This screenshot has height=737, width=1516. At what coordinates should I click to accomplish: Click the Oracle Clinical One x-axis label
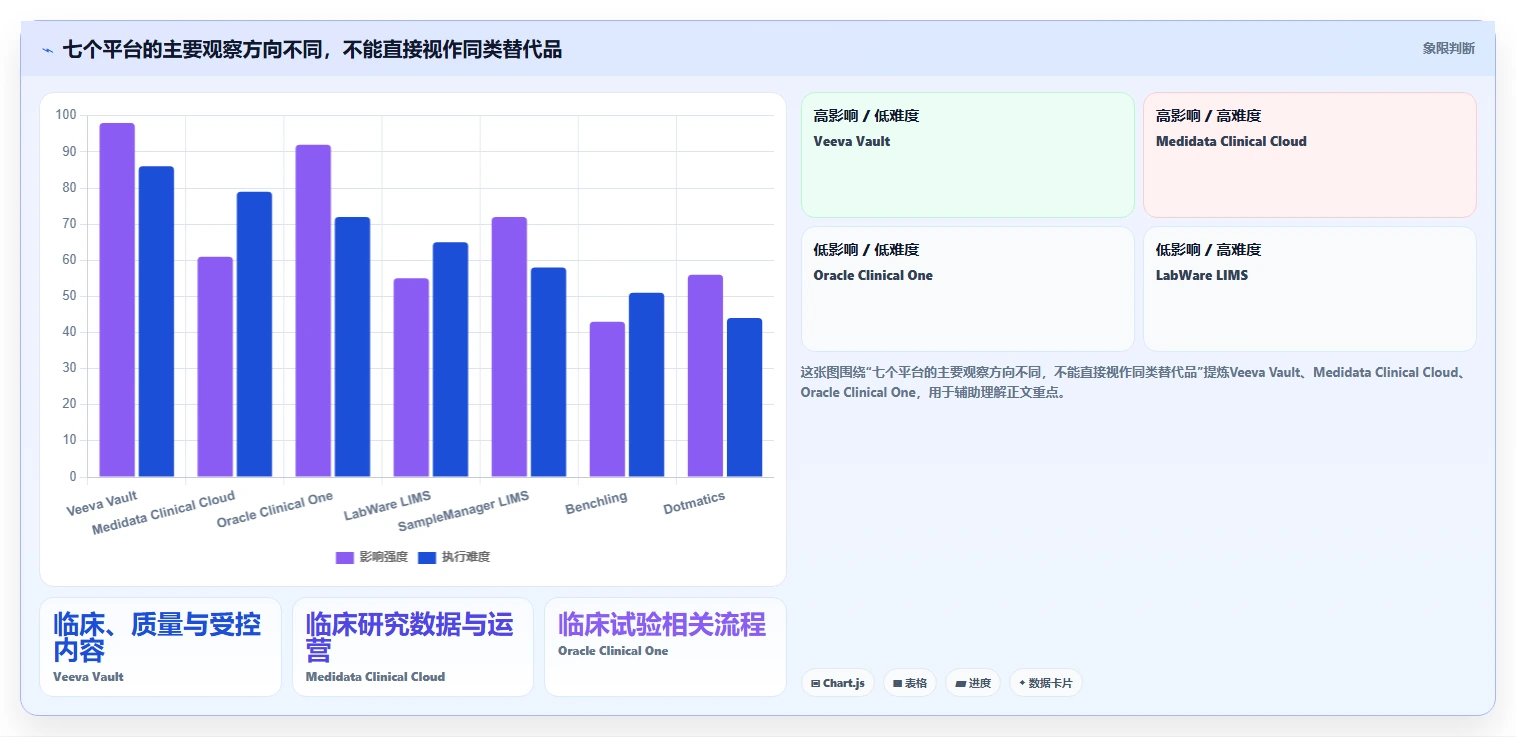click(274, 509)
